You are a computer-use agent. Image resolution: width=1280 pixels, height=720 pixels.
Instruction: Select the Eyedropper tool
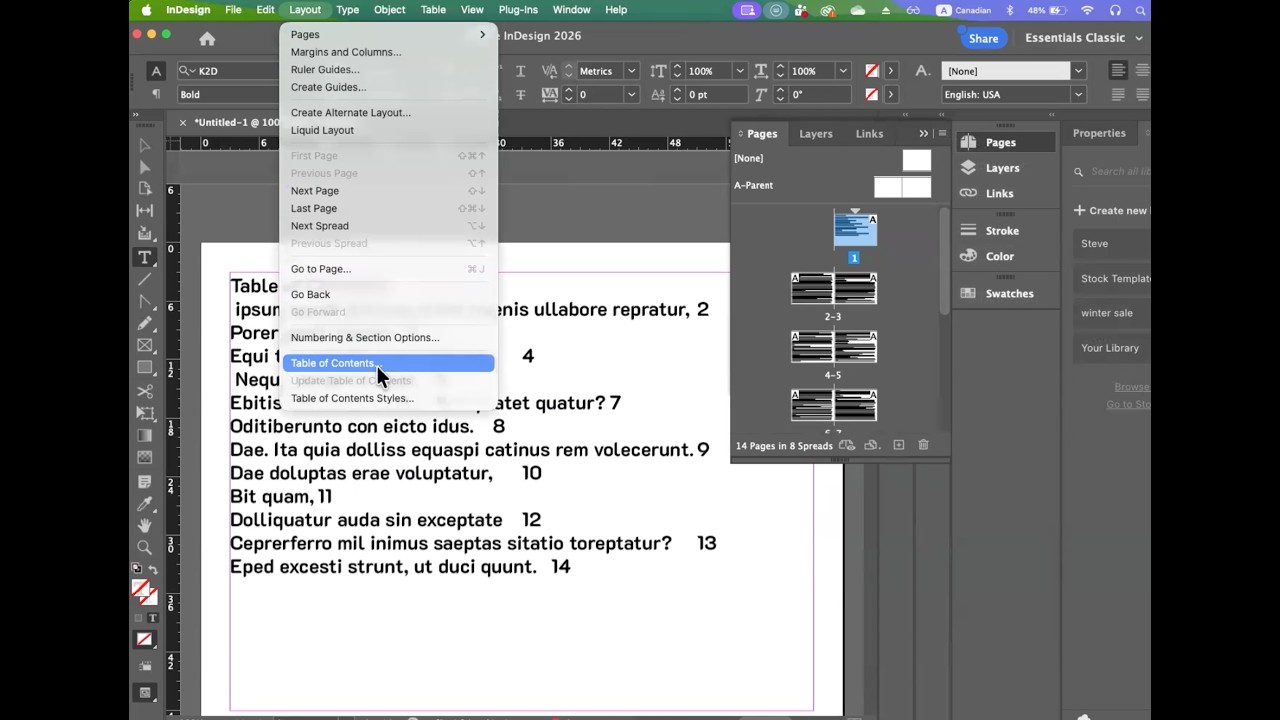(145, 503)
